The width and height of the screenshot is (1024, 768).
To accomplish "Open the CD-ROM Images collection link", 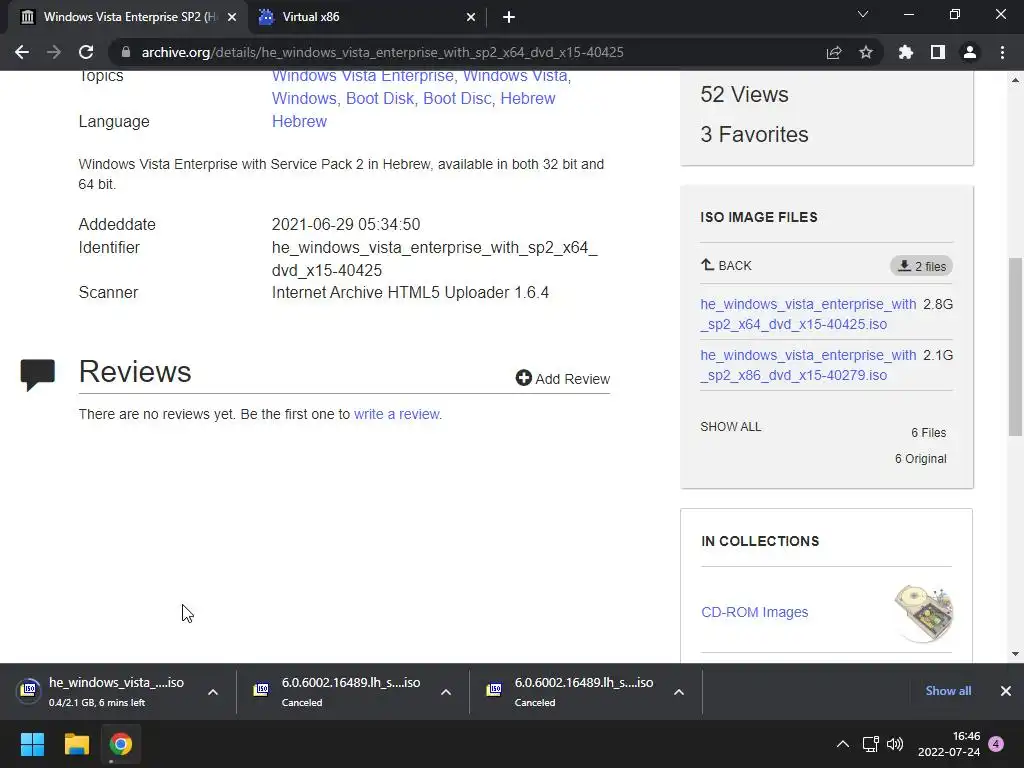I will point(754,612).
